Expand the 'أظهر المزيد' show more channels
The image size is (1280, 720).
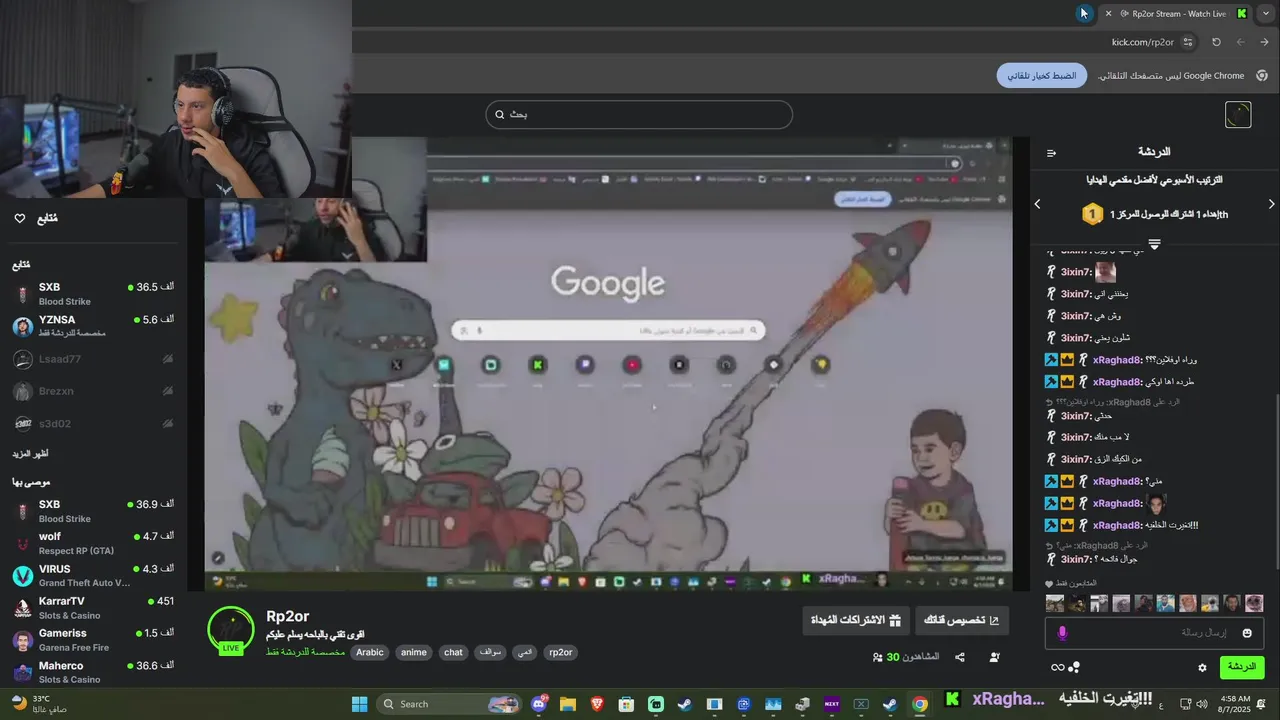(x=30, y=454)
